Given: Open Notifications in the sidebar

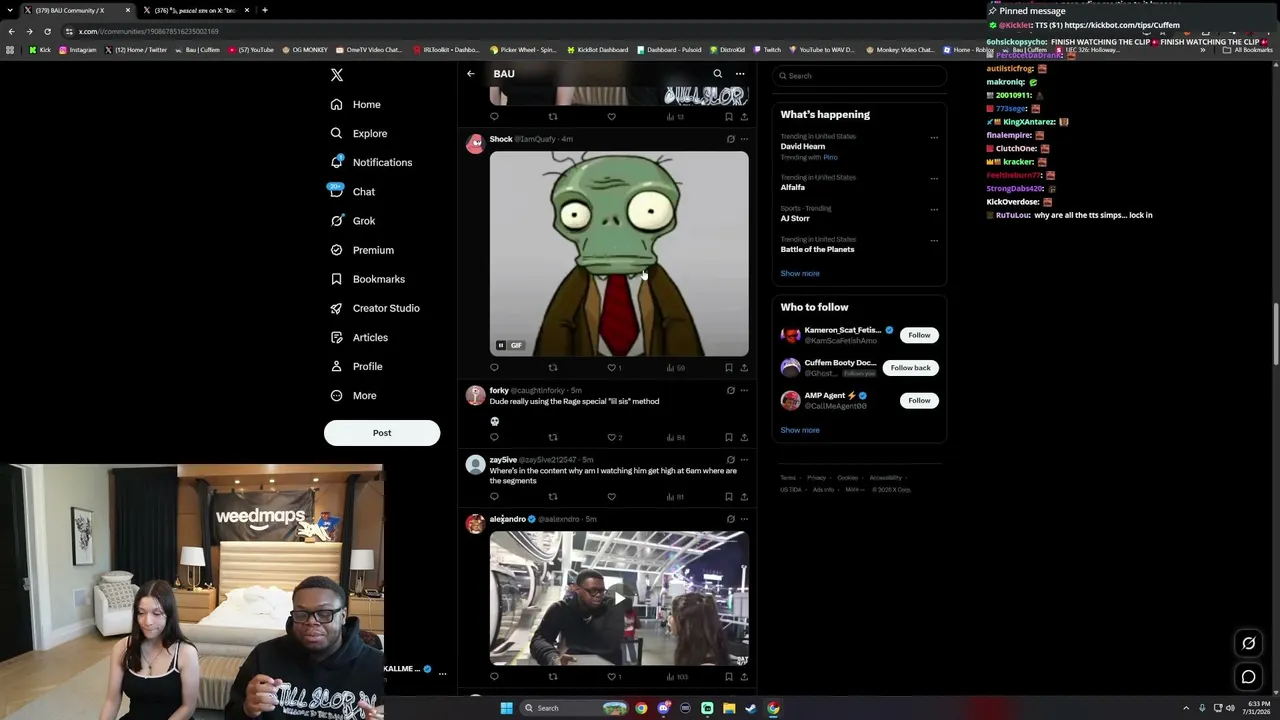Looking at the screenshot, I should click(x=371, y=162).
